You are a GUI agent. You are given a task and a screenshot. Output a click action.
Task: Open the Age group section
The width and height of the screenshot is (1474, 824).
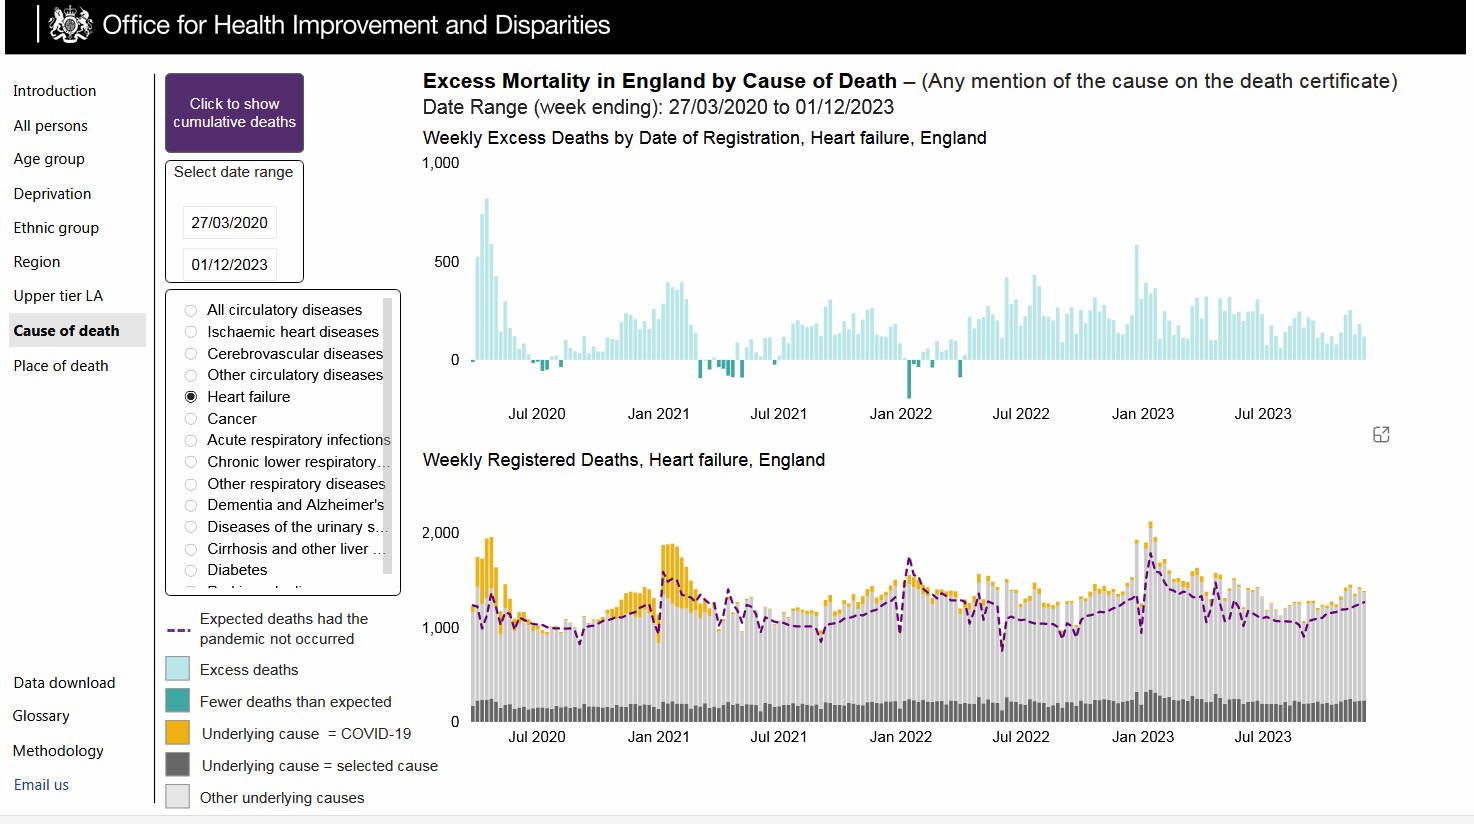click(x=49, y=159)
